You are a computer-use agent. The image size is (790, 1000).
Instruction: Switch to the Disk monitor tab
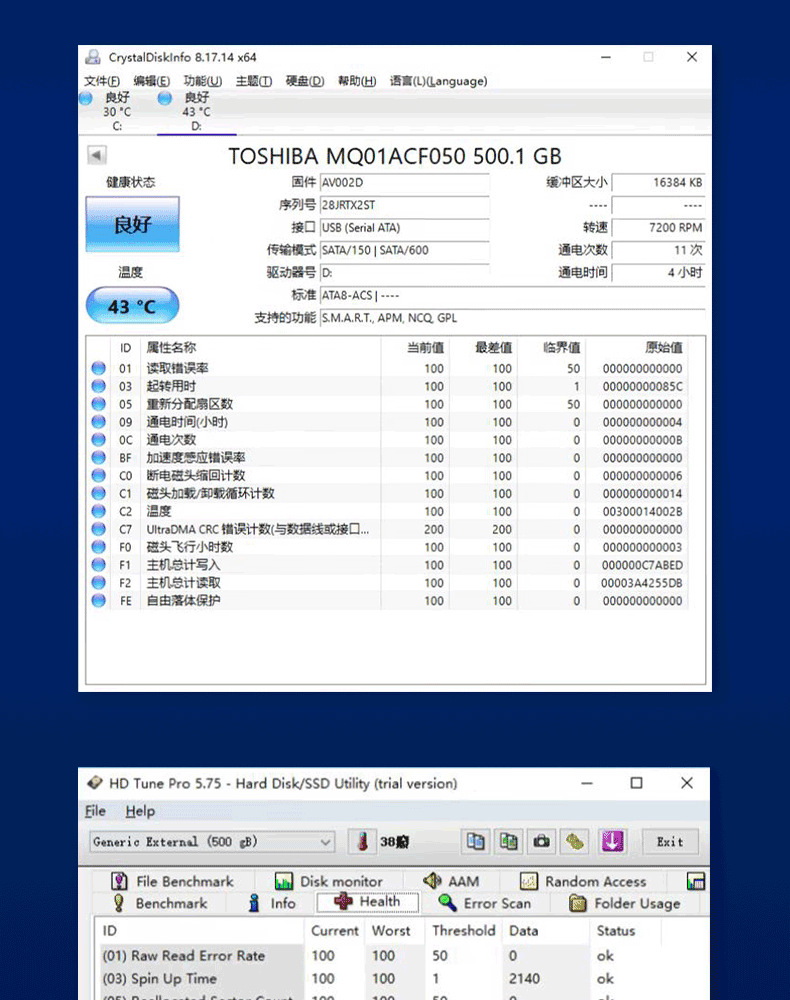pyautogui.click(x=329, y=881)
